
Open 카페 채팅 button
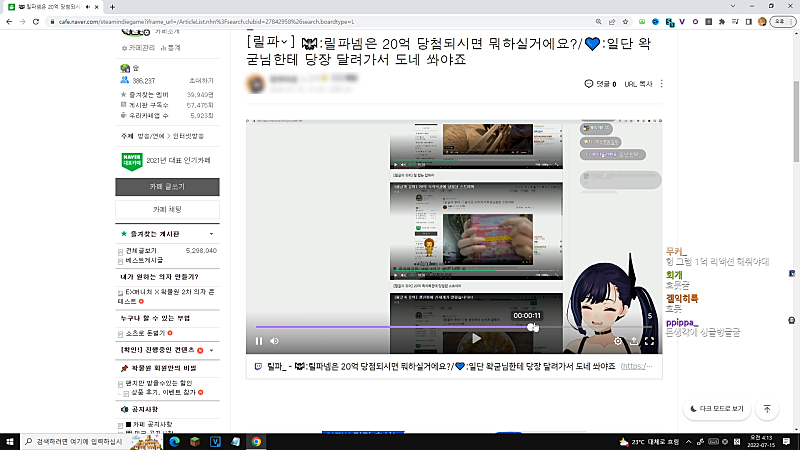(x=167, y=209)
